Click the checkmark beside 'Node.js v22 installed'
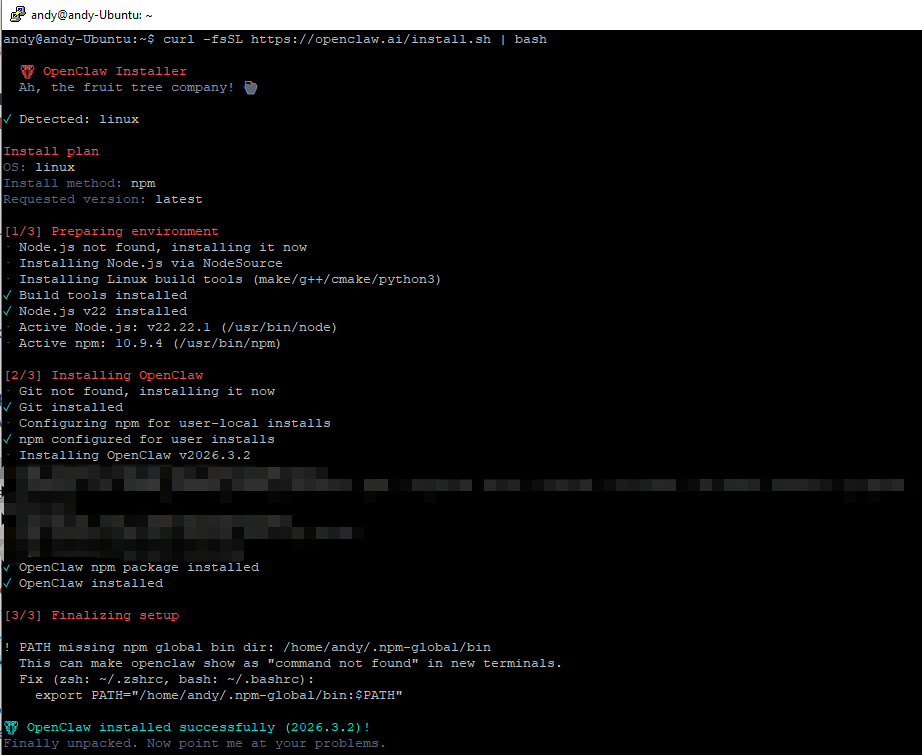Screen dimensions: 922x755 pos(7,312)
